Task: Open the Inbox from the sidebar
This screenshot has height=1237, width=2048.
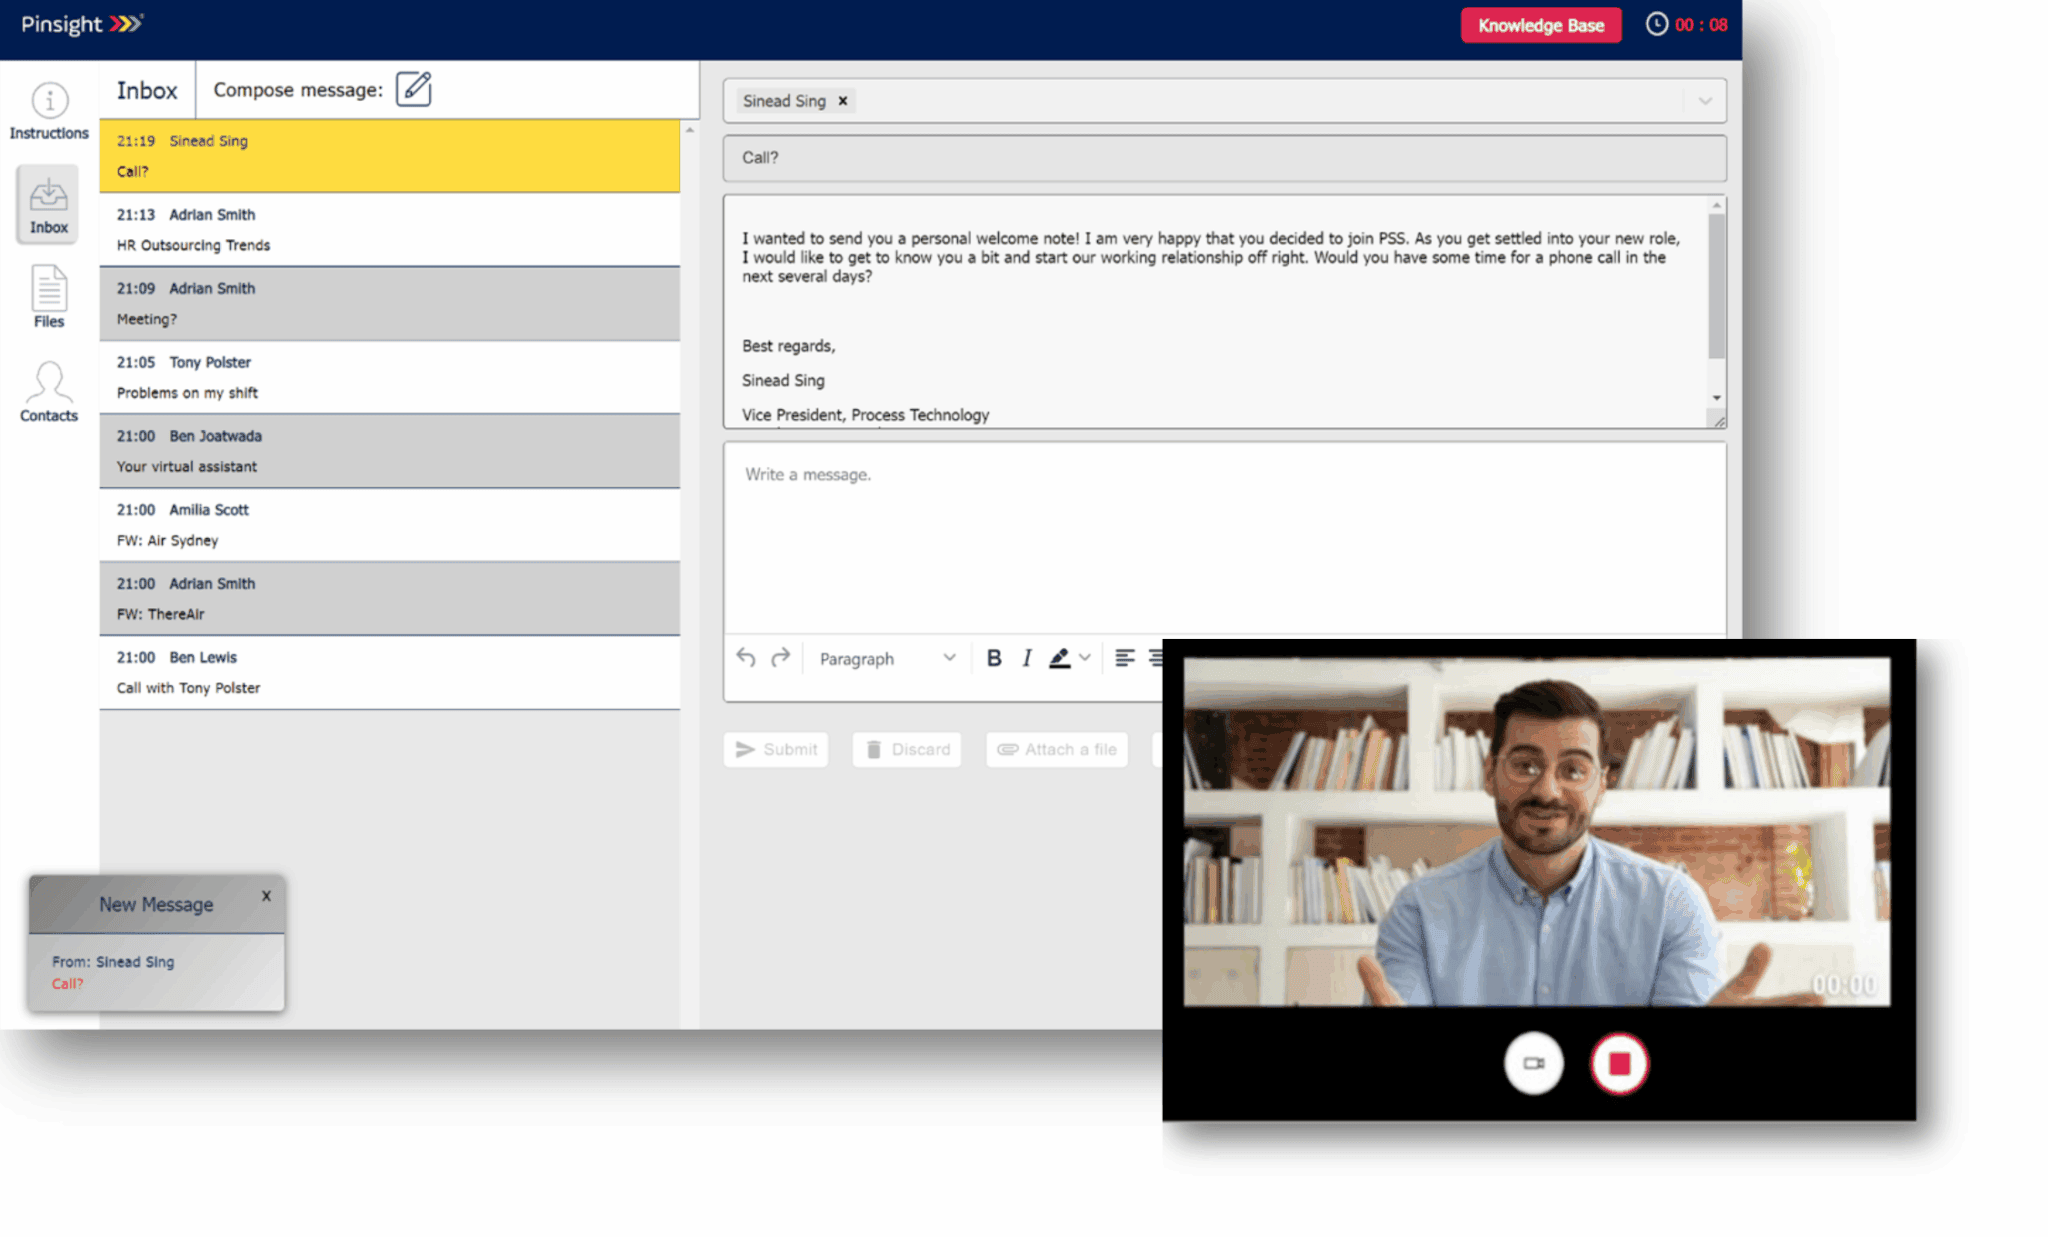Action: click(x=47, y=204)
